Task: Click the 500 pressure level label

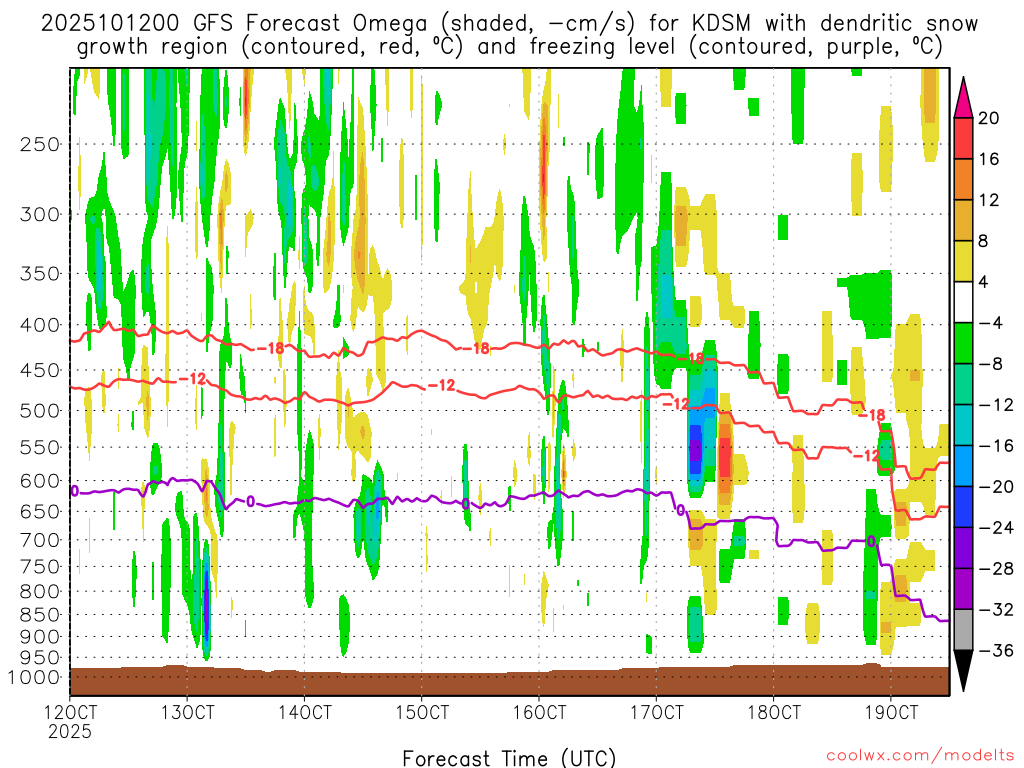Action: (40, 411)
